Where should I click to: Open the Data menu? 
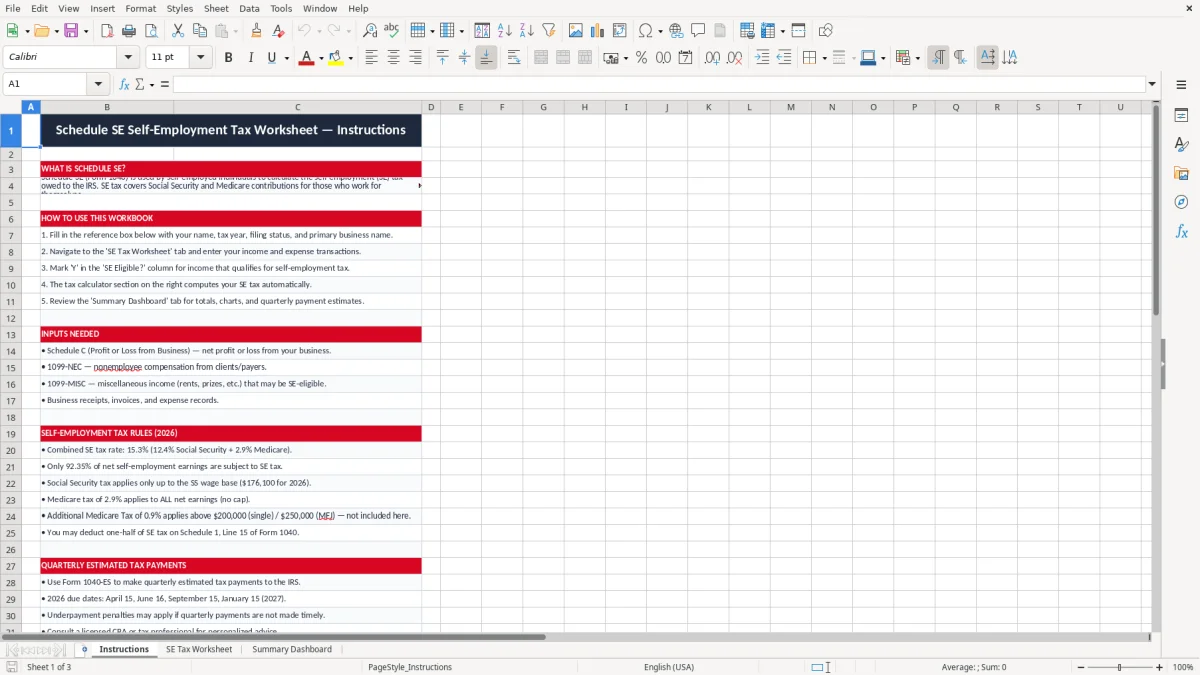pos(249,8)
